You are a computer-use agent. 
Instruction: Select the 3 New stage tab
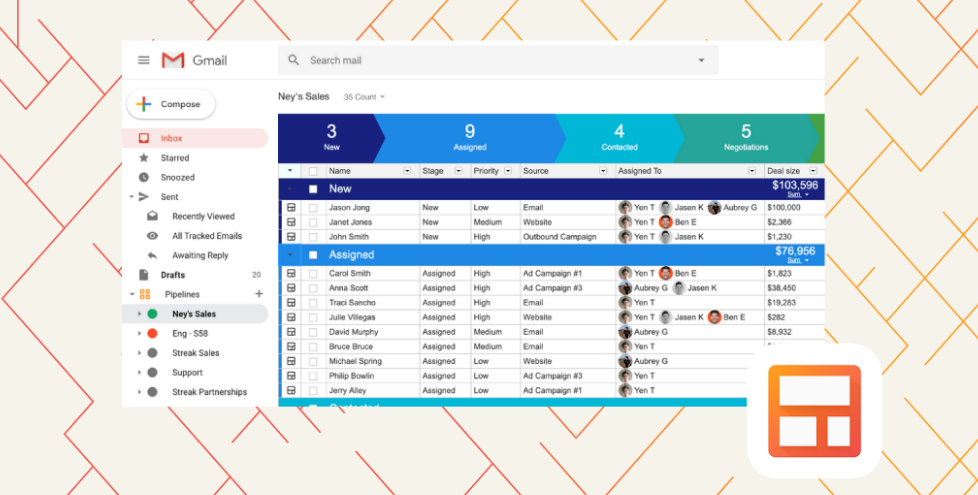click(x=331, y=138)
